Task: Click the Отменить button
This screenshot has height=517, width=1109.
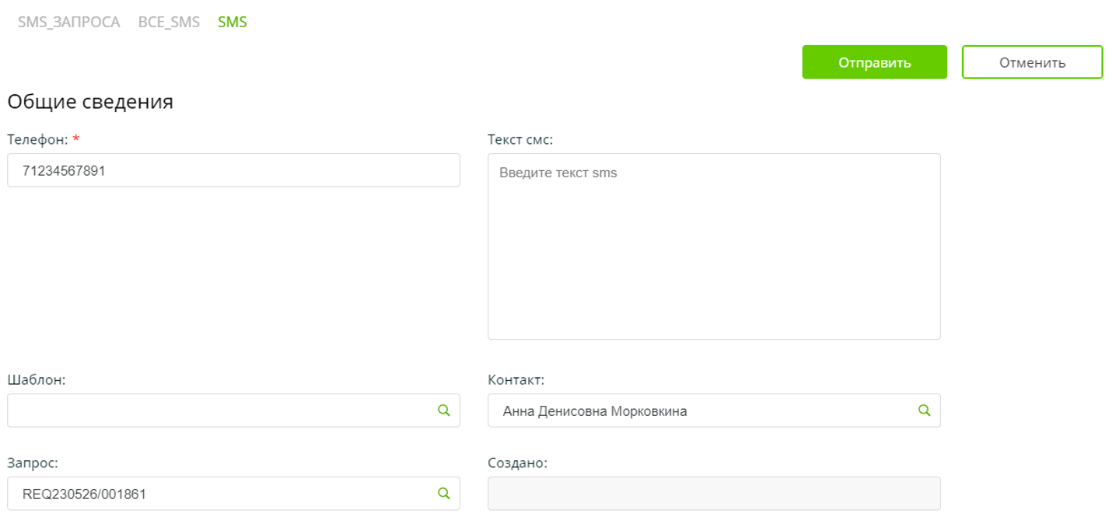Action: click(x=1032, y=62)
